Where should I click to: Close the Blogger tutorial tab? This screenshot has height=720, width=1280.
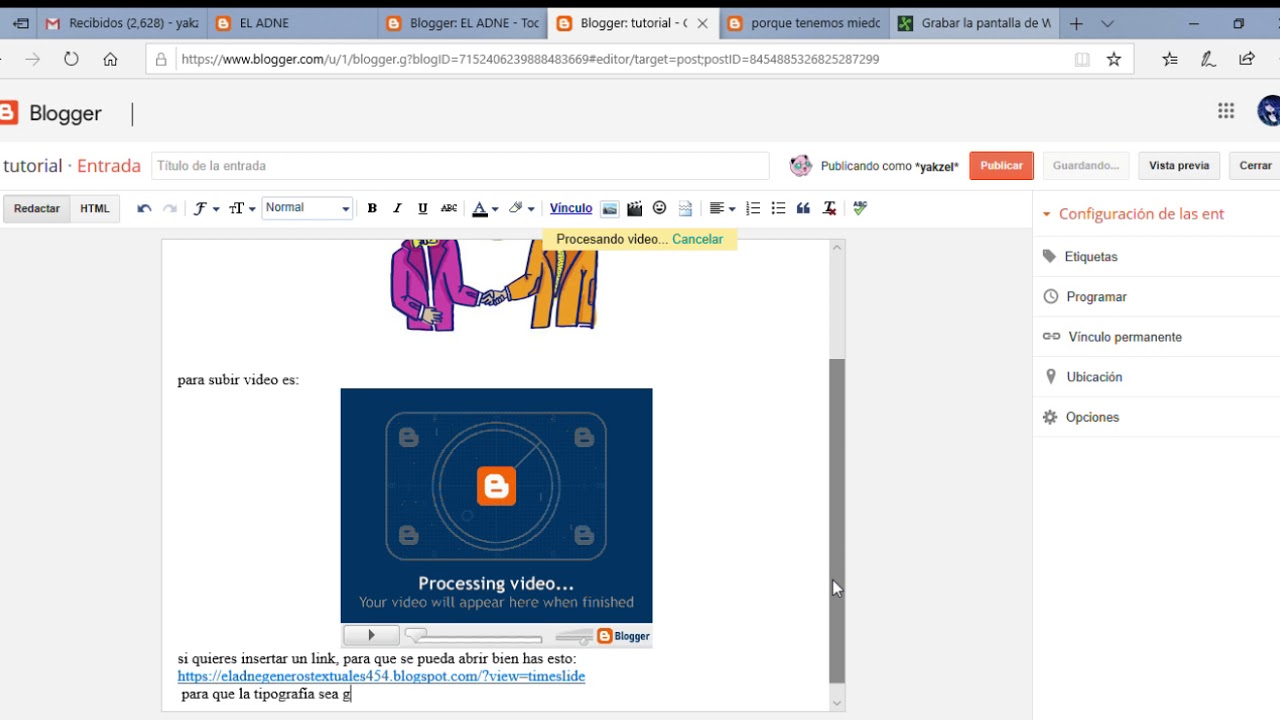point(703,23)
